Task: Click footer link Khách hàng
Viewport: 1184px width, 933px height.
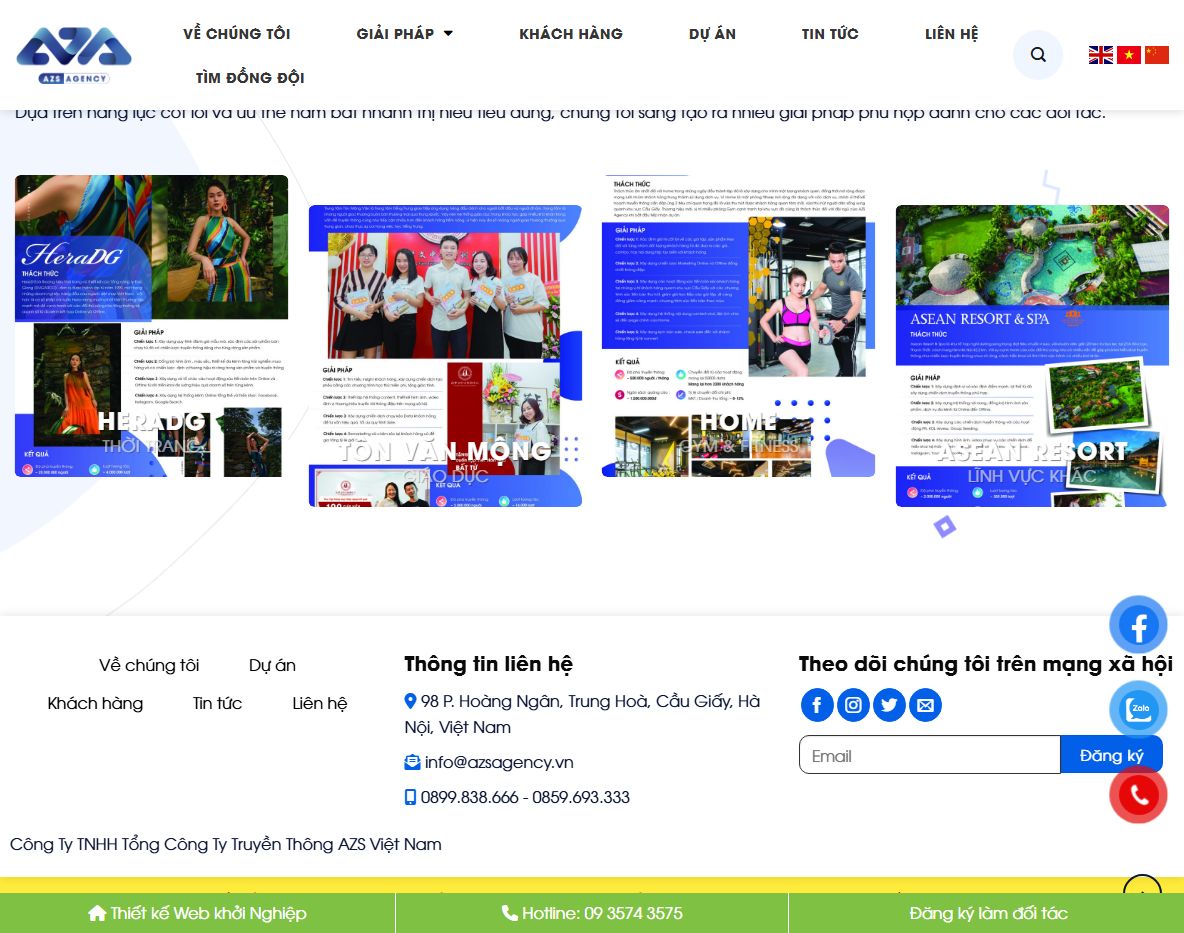Action: click(95, 703)
